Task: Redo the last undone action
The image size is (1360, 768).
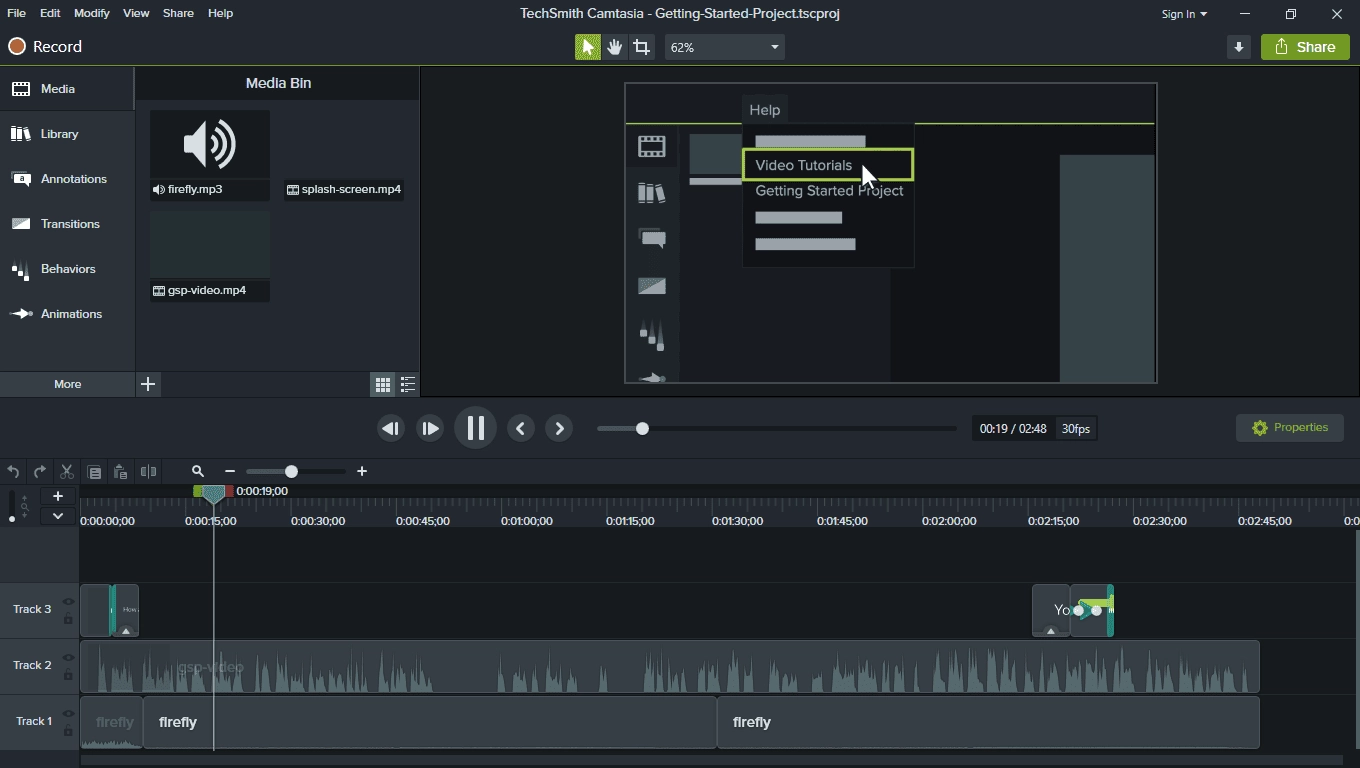Action: 39,472
